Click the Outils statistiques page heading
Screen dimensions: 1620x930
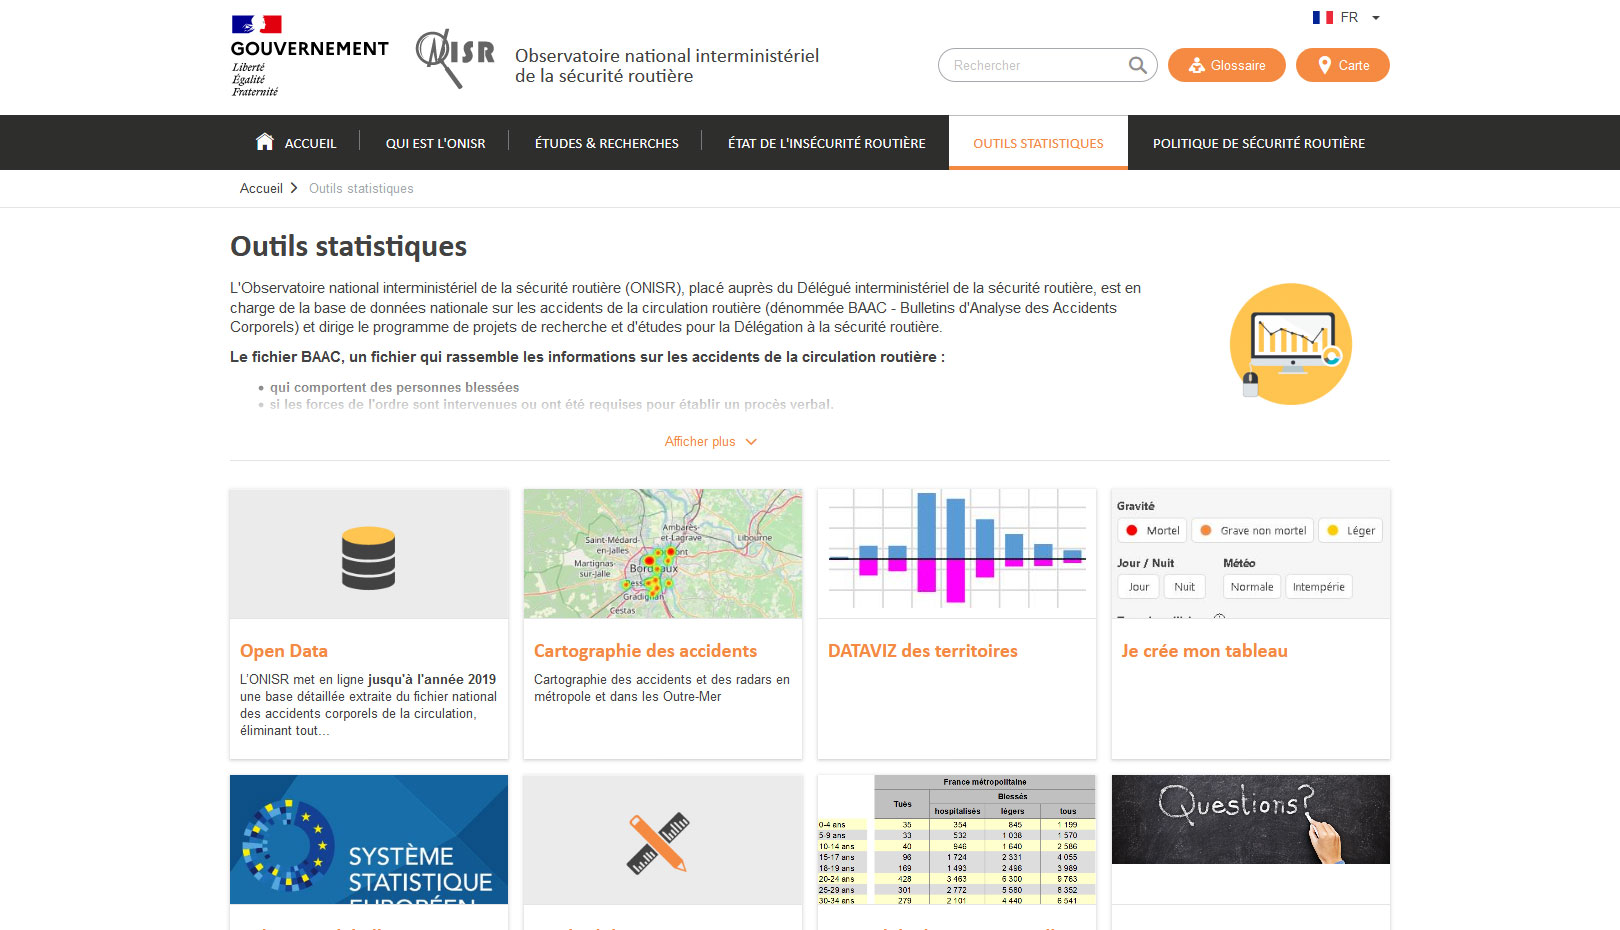[x=348, y=246]
